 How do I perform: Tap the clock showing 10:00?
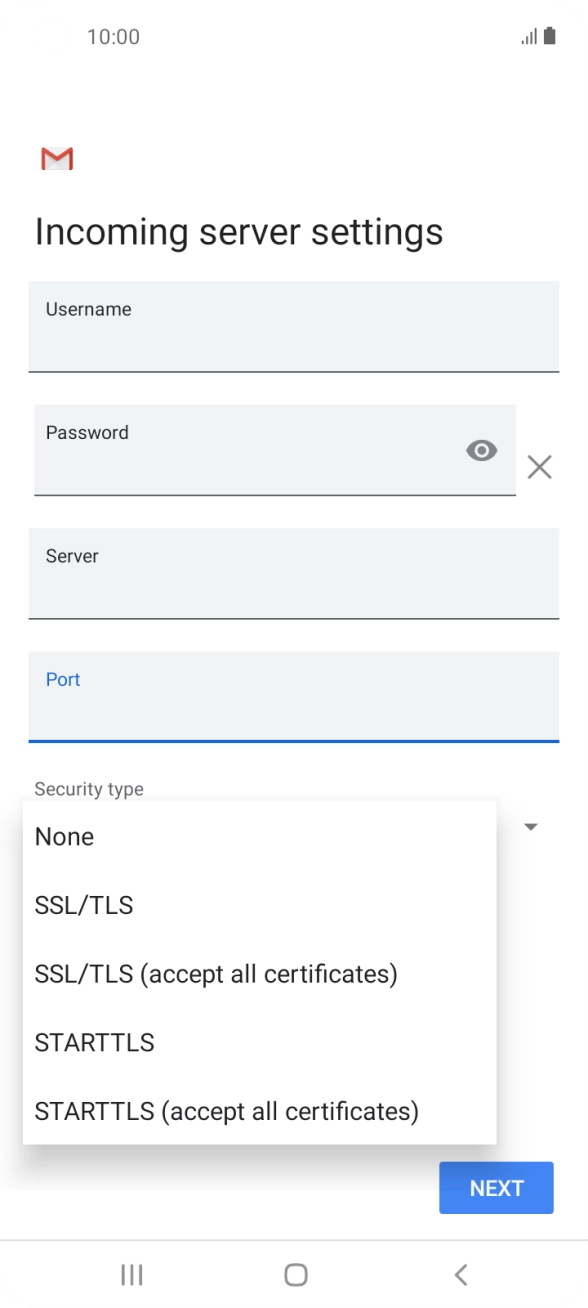113,37
